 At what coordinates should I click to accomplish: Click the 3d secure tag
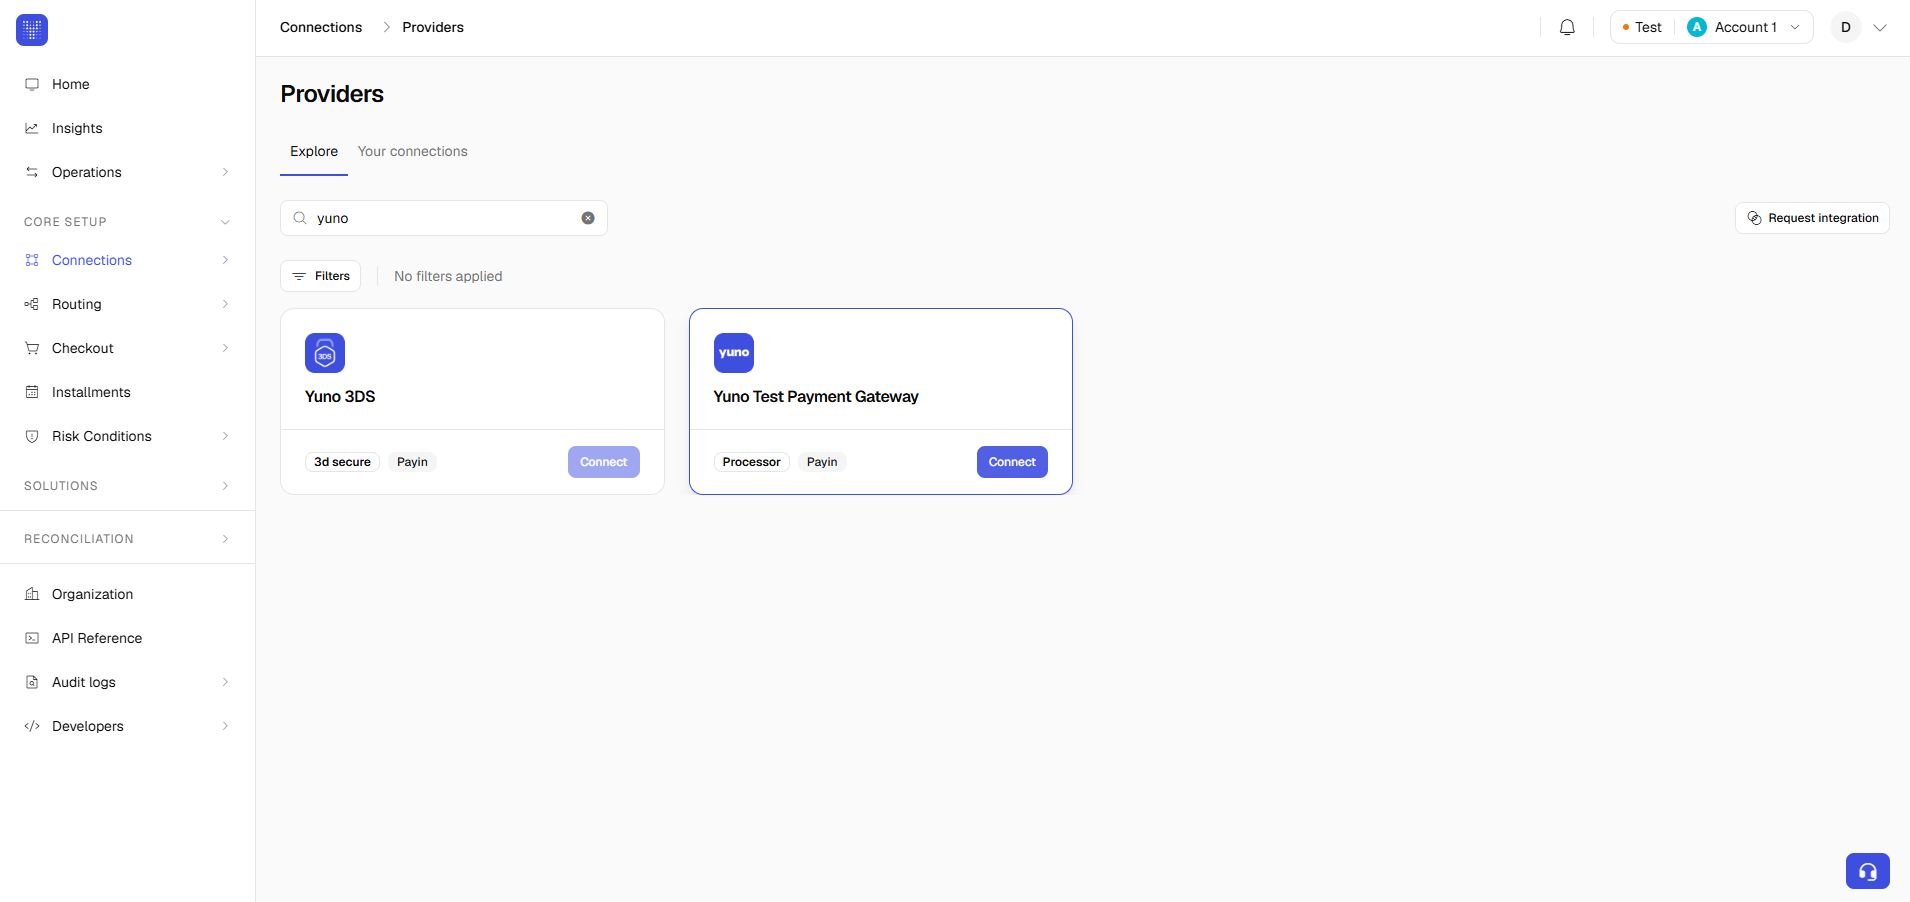point(342,462)
